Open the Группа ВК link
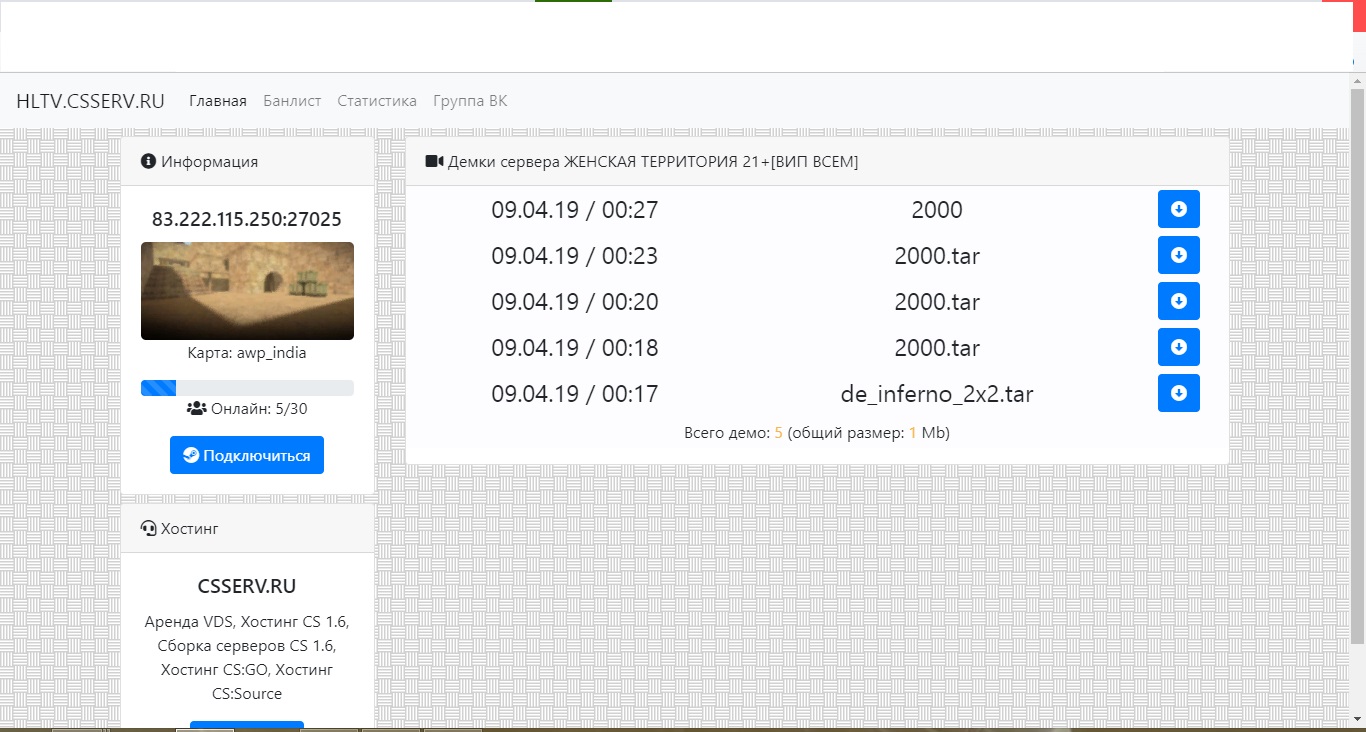 click(470, 101)
